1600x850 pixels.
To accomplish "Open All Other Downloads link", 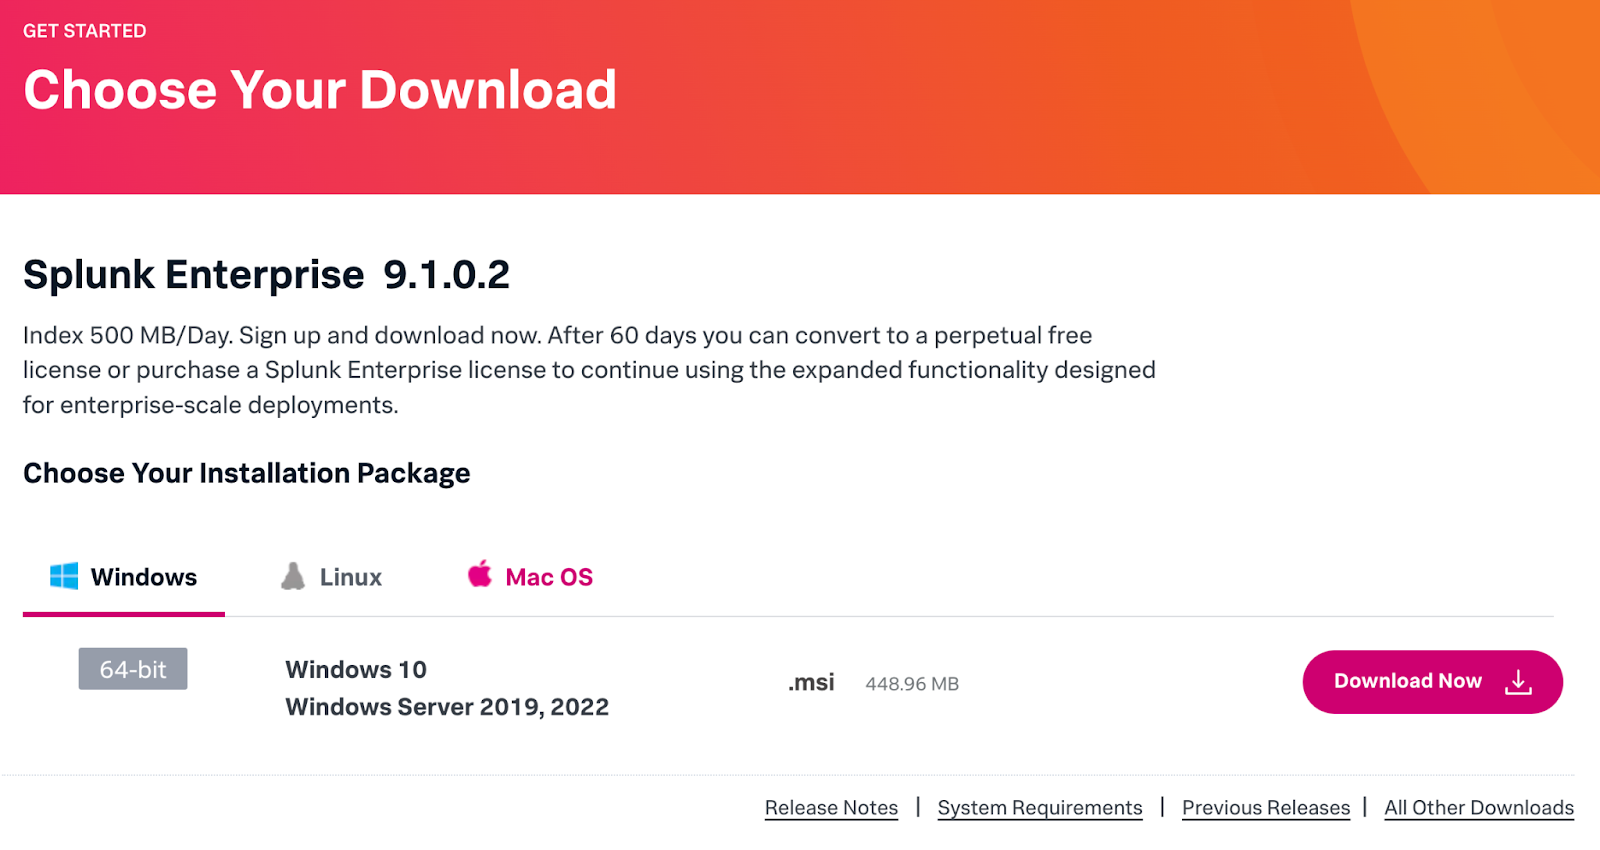I will 1479,808.
